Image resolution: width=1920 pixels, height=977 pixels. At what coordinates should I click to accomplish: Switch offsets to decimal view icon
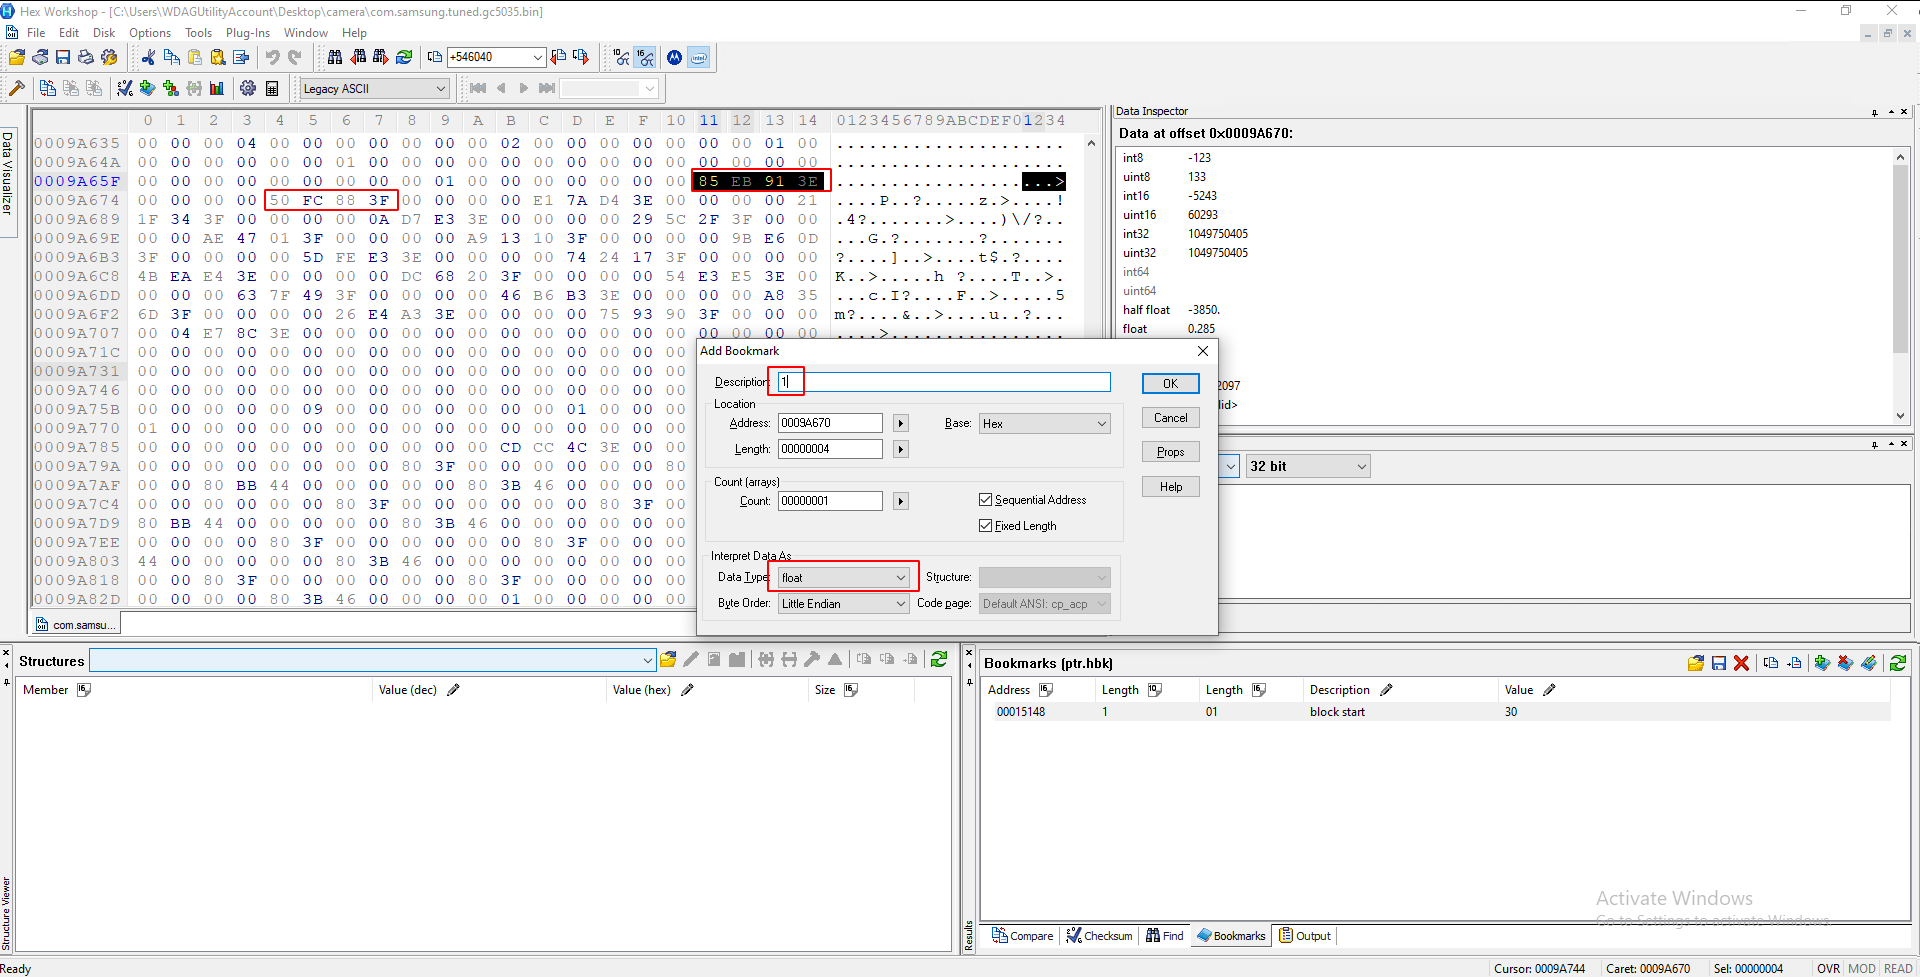[622, 58]
